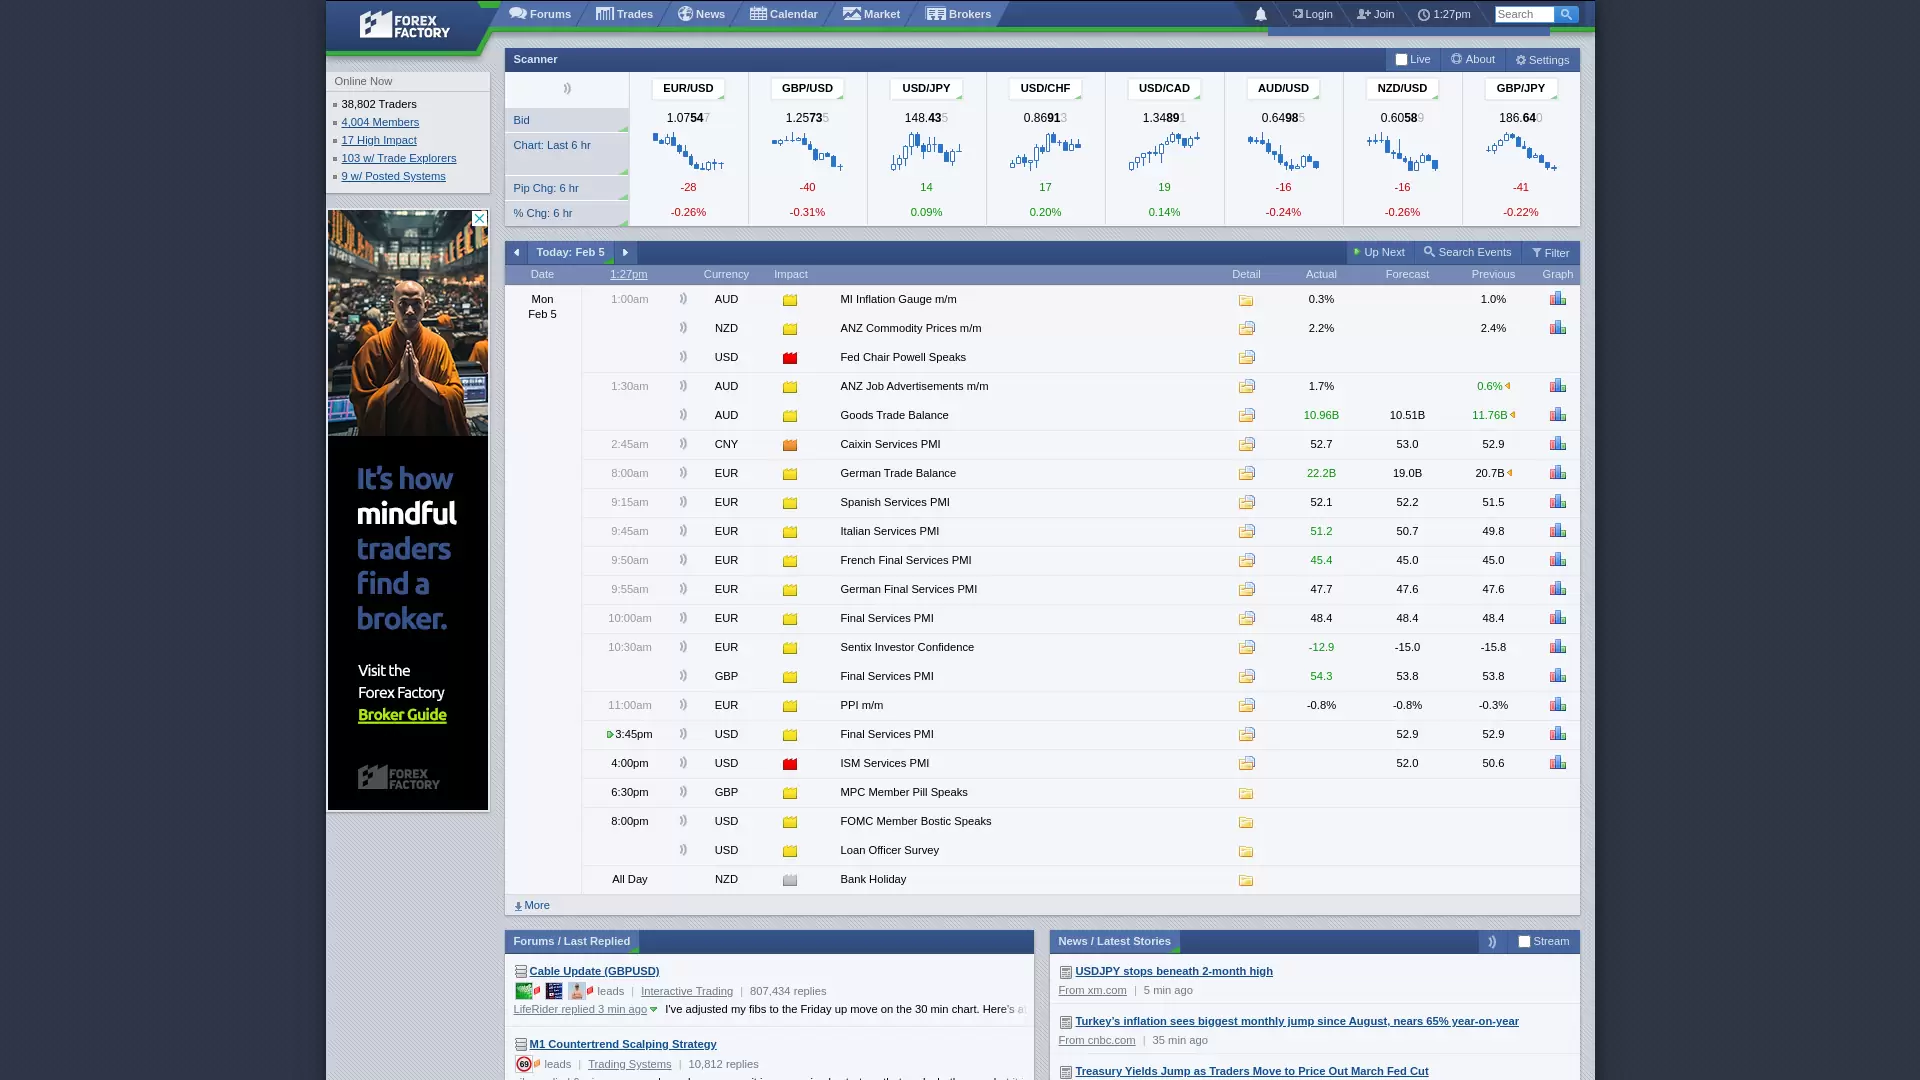Open graph for ISM Services PMI
Viewport: 1920px width, 1080px height.
tap(1557, 763)
